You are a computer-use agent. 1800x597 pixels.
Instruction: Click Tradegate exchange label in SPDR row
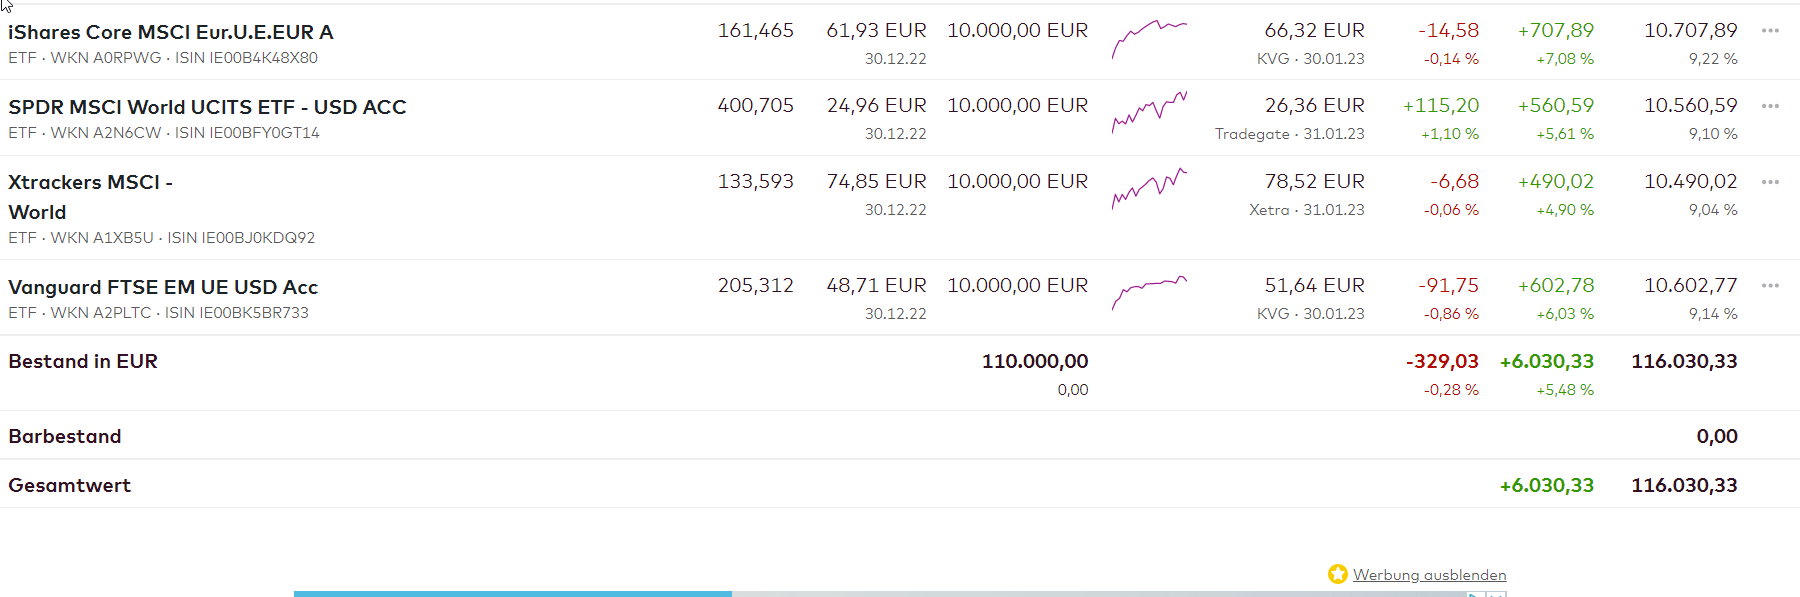point(1251,134)
